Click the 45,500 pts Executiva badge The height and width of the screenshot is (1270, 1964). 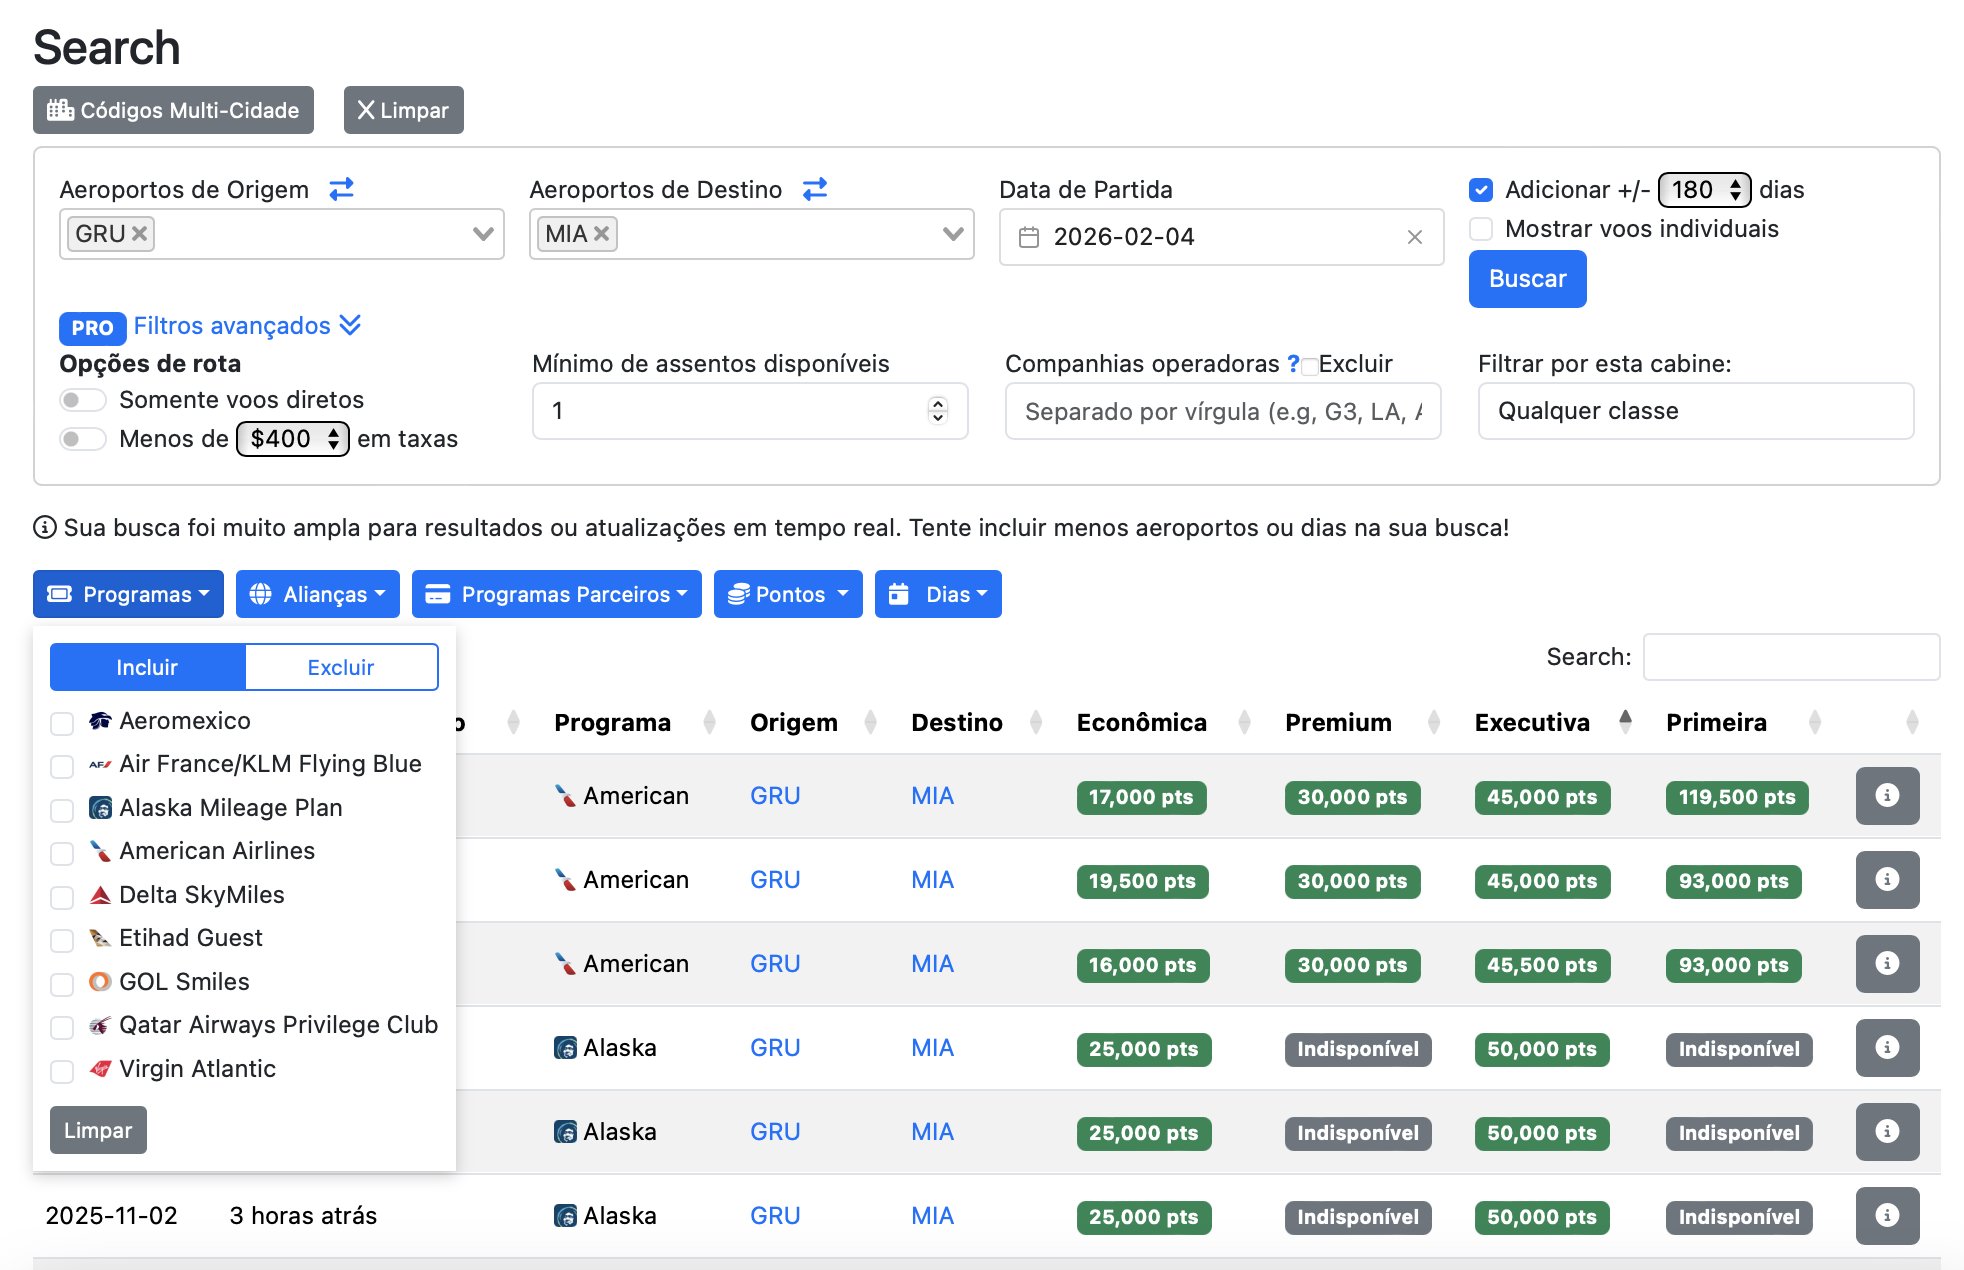1542,965
